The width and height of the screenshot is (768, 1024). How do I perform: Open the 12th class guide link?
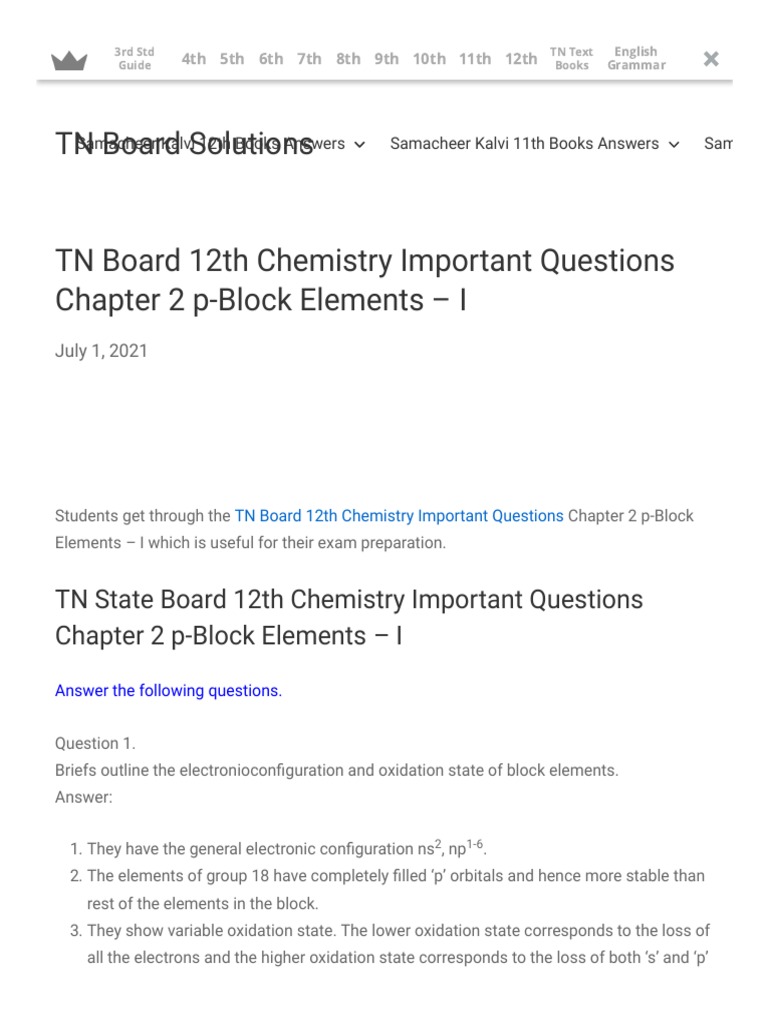(520, 59)
